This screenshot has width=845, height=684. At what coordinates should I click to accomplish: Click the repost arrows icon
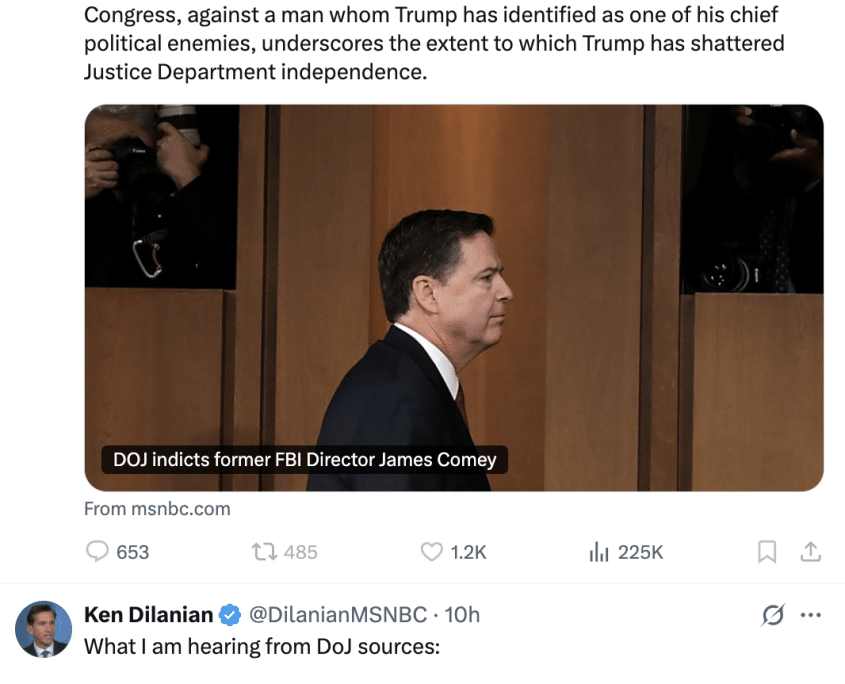(263, 551)
